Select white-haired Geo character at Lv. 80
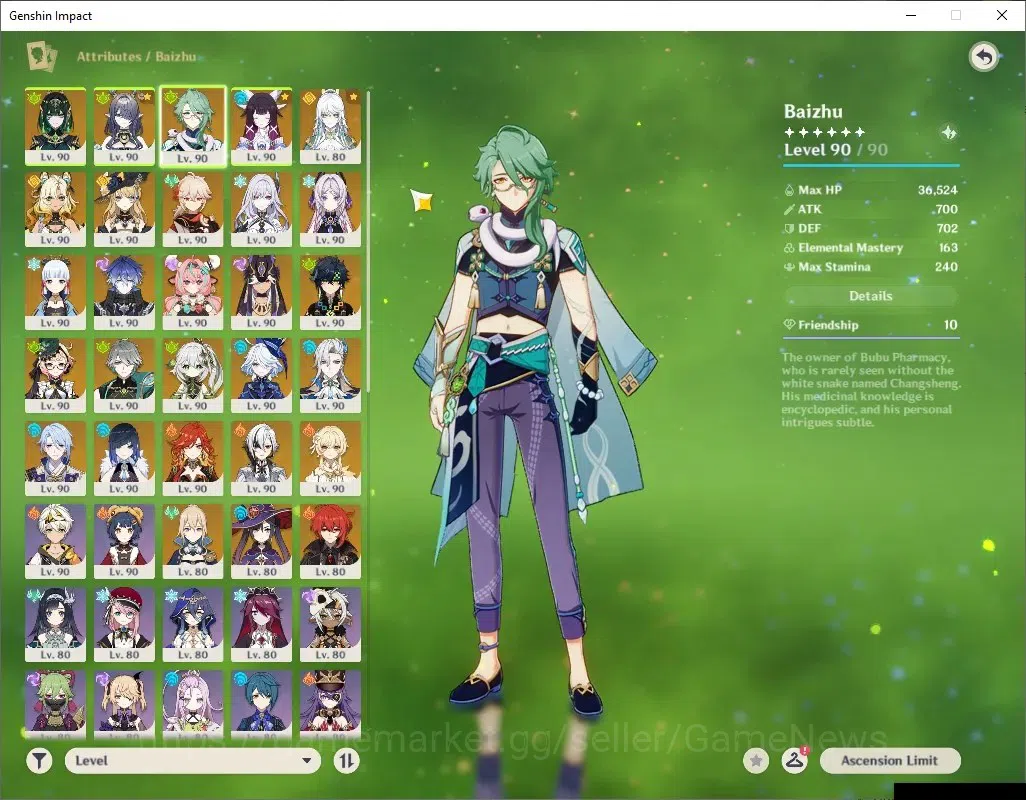 tap(330, 126)
